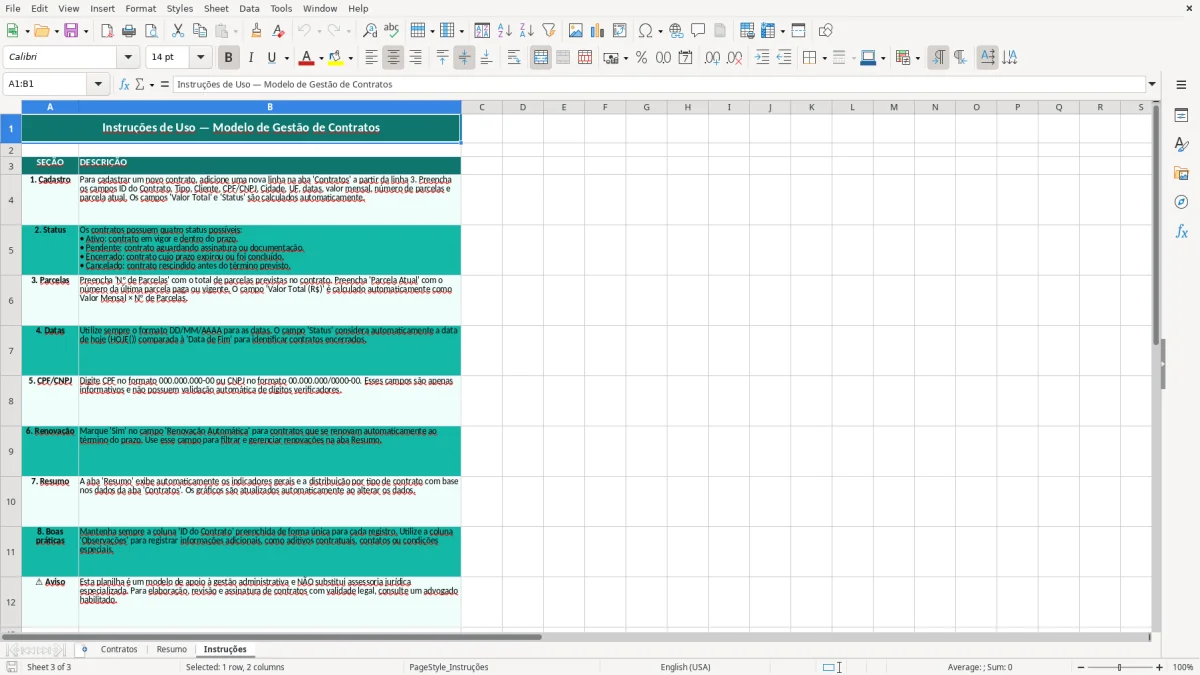Expand the Borders dropdown arrow
Viewport: 1200px width, 675px height.
pos(823,58)
